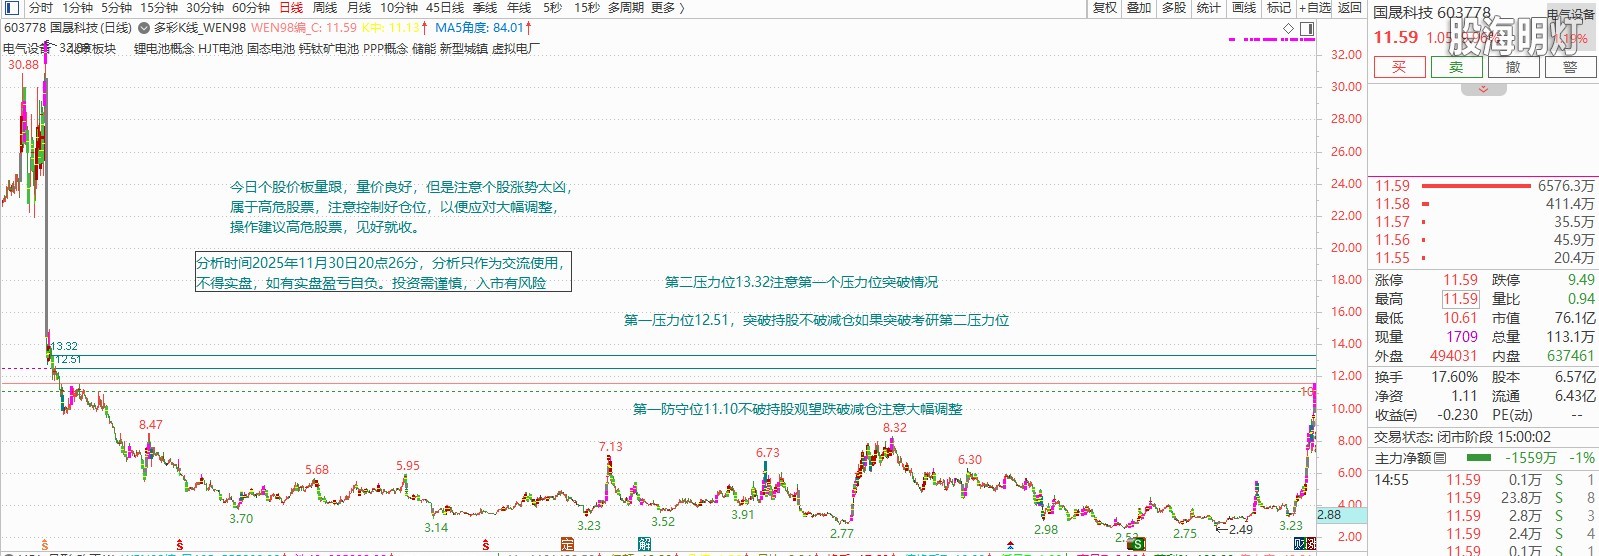Click 主力净额 green progress bar
Screen dimensions: 1599x556
[x=1479, y=458]
